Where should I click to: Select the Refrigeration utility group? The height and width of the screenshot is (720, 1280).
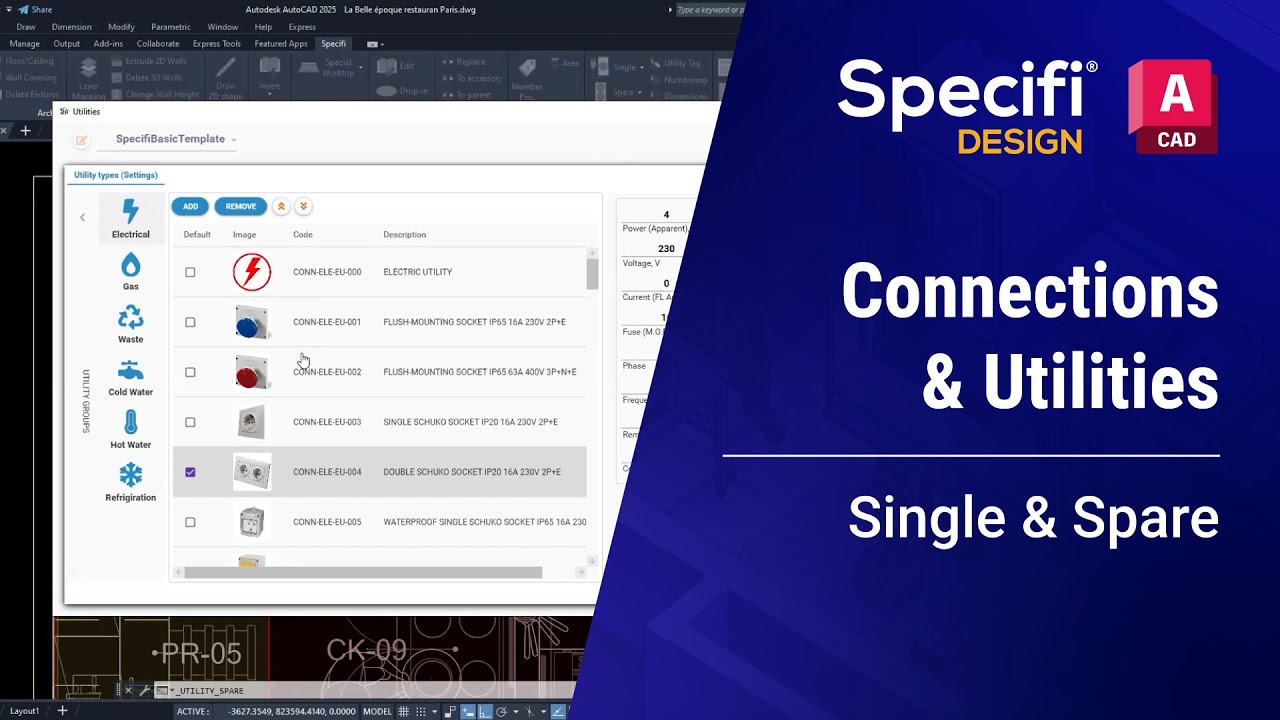130,482
